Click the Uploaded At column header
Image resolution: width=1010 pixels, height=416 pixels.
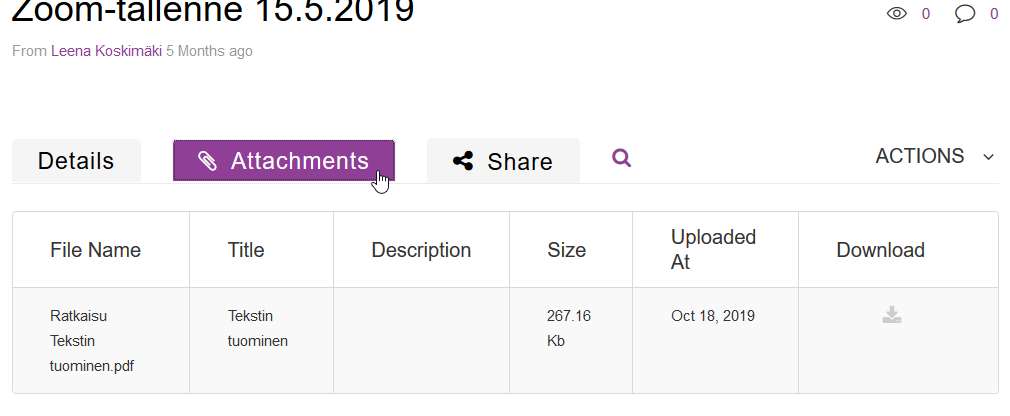[714, 250]
